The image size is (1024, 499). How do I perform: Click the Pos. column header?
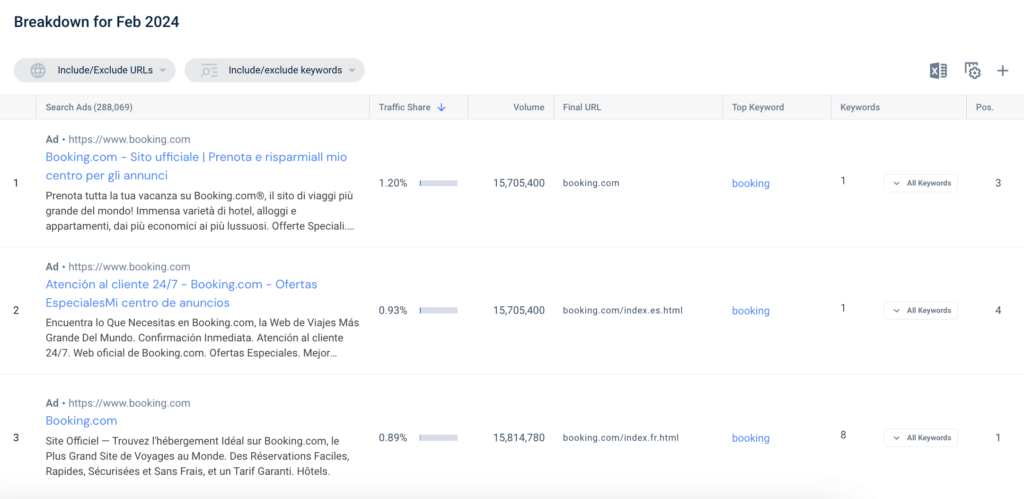[985, 108]
